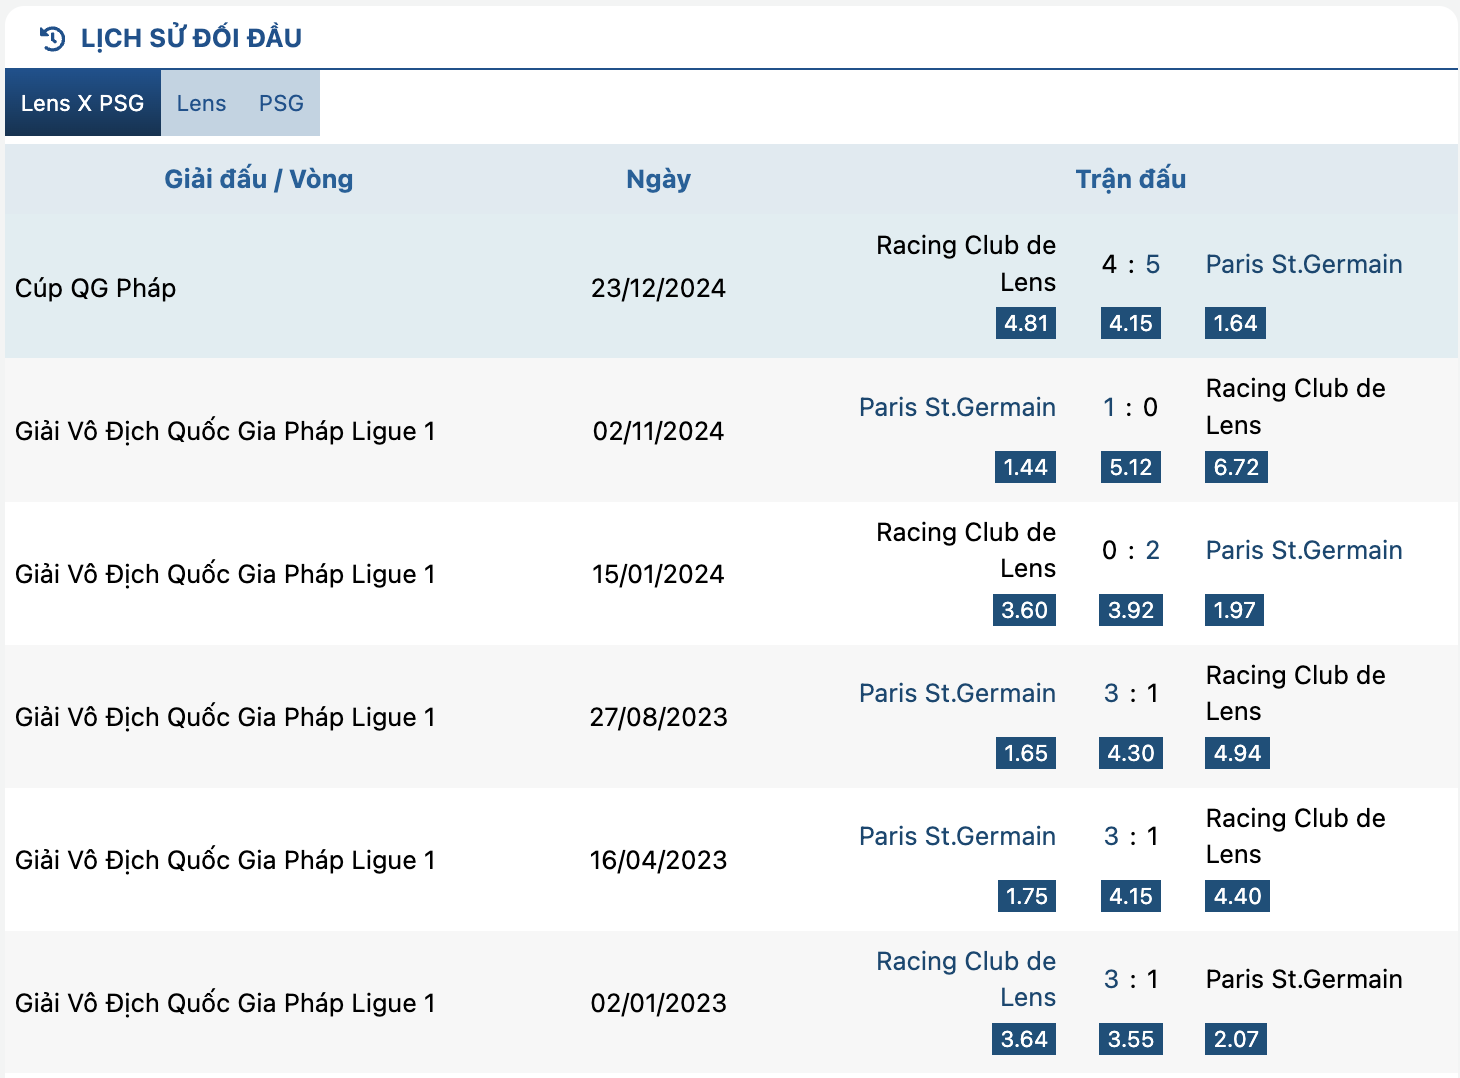Click the 3 : 1 score for 02/01/2023
This screenshot has height=1078, width=1460.
[x=1131, y=979]
